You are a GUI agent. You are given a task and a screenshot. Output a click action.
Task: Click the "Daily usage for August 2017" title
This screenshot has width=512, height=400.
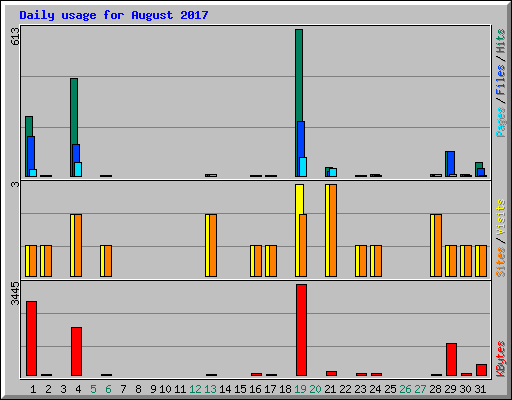click(114, 15)
